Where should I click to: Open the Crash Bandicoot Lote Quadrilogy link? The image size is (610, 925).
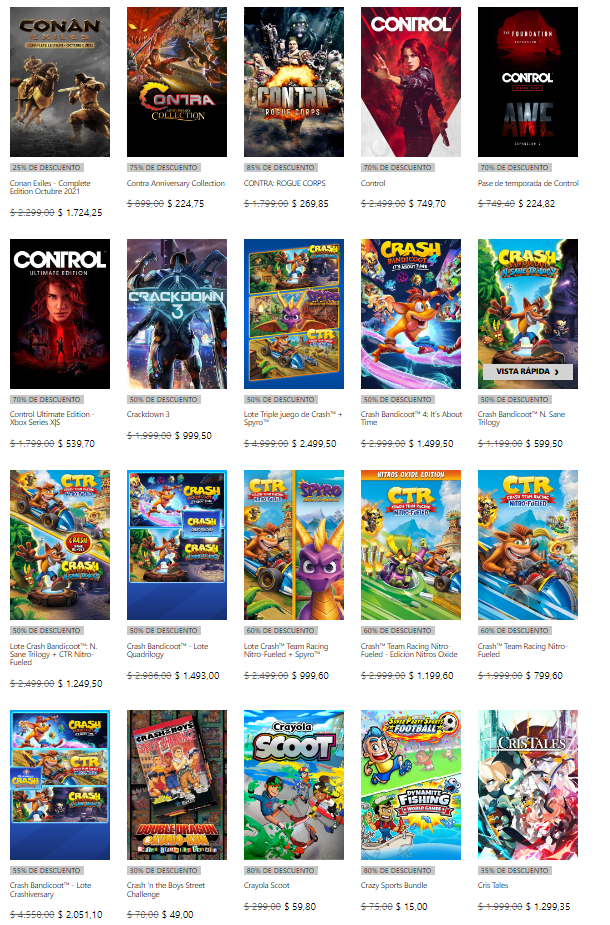168,650
